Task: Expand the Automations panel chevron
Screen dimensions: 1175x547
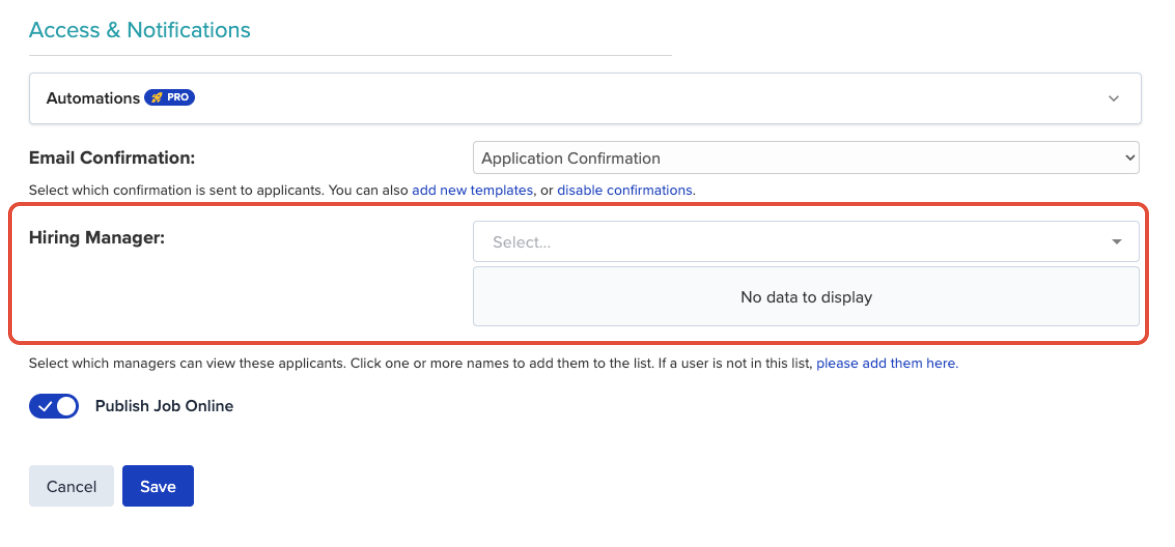Action: [1114, 98]
